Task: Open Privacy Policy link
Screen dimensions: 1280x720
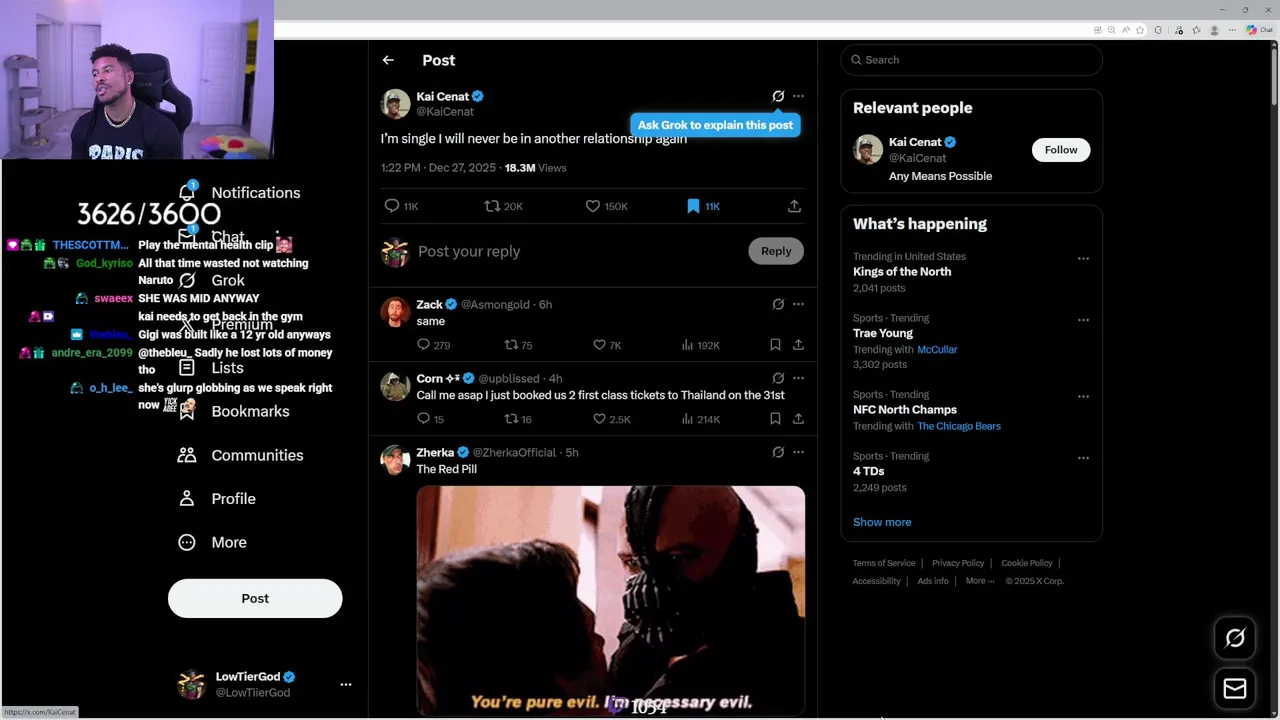Action: pyautogui.click(x=958, y=563)
